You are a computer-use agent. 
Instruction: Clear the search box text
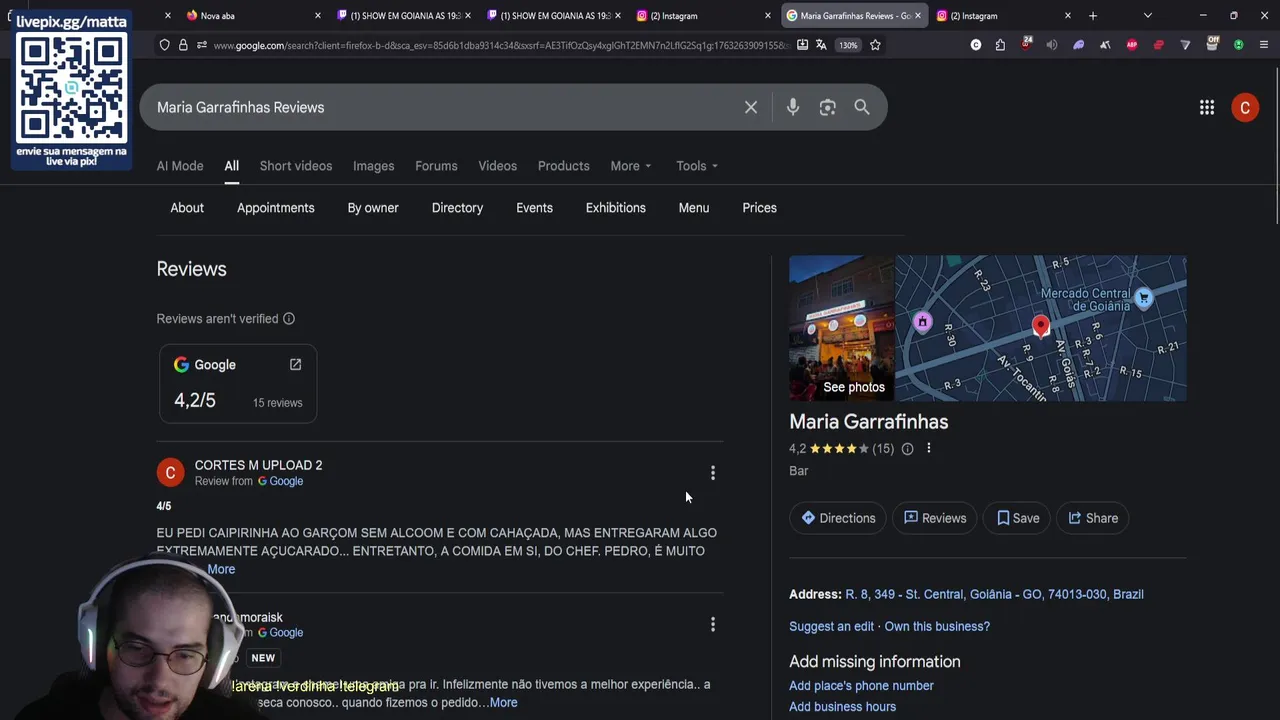[x=751, y=107]
